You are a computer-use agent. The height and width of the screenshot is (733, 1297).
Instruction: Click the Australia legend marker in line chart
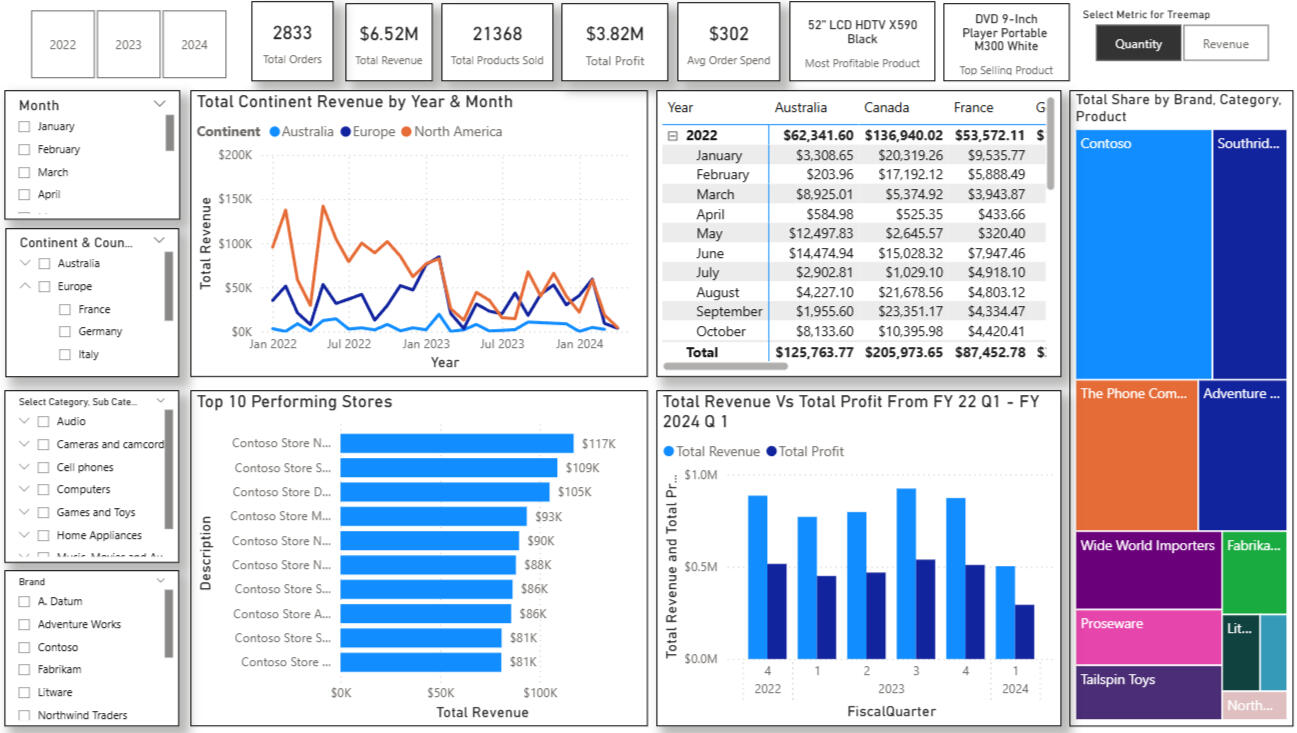[275, 132]
